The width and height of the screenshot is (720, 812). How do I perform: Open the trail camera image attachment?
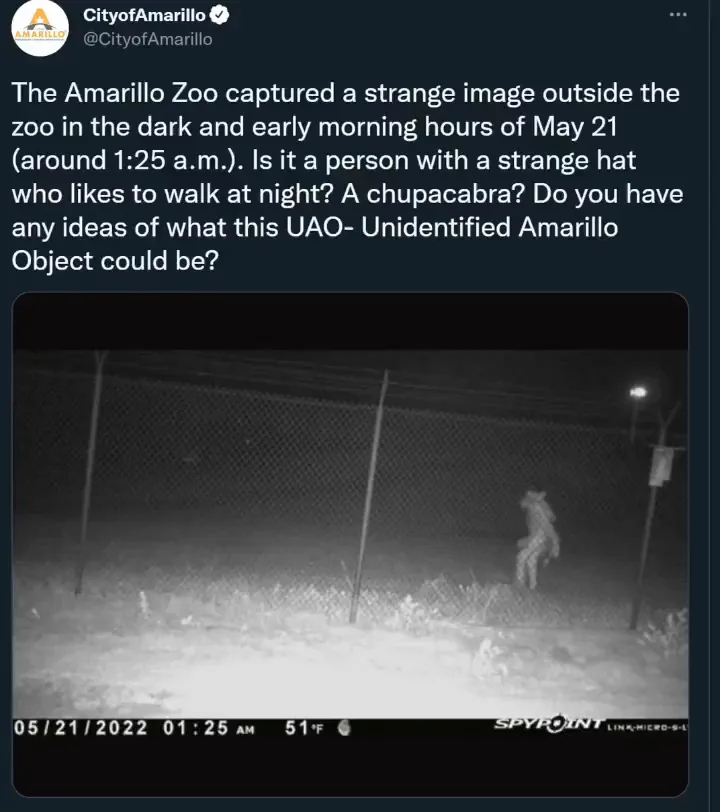(350, 544)
